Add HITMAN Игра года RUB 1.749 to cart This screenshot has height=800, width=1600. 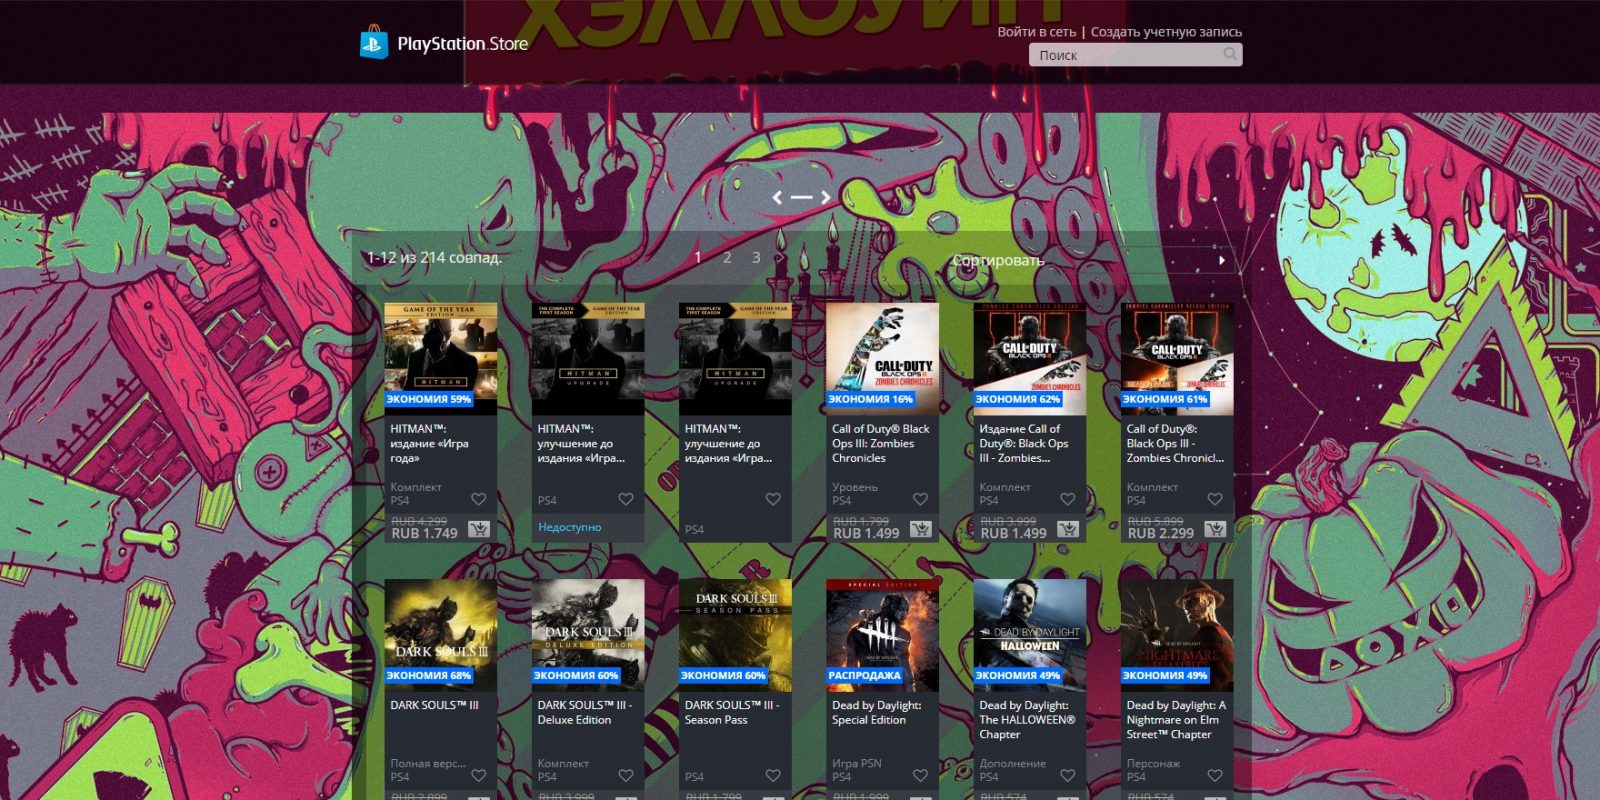point(479,529)
